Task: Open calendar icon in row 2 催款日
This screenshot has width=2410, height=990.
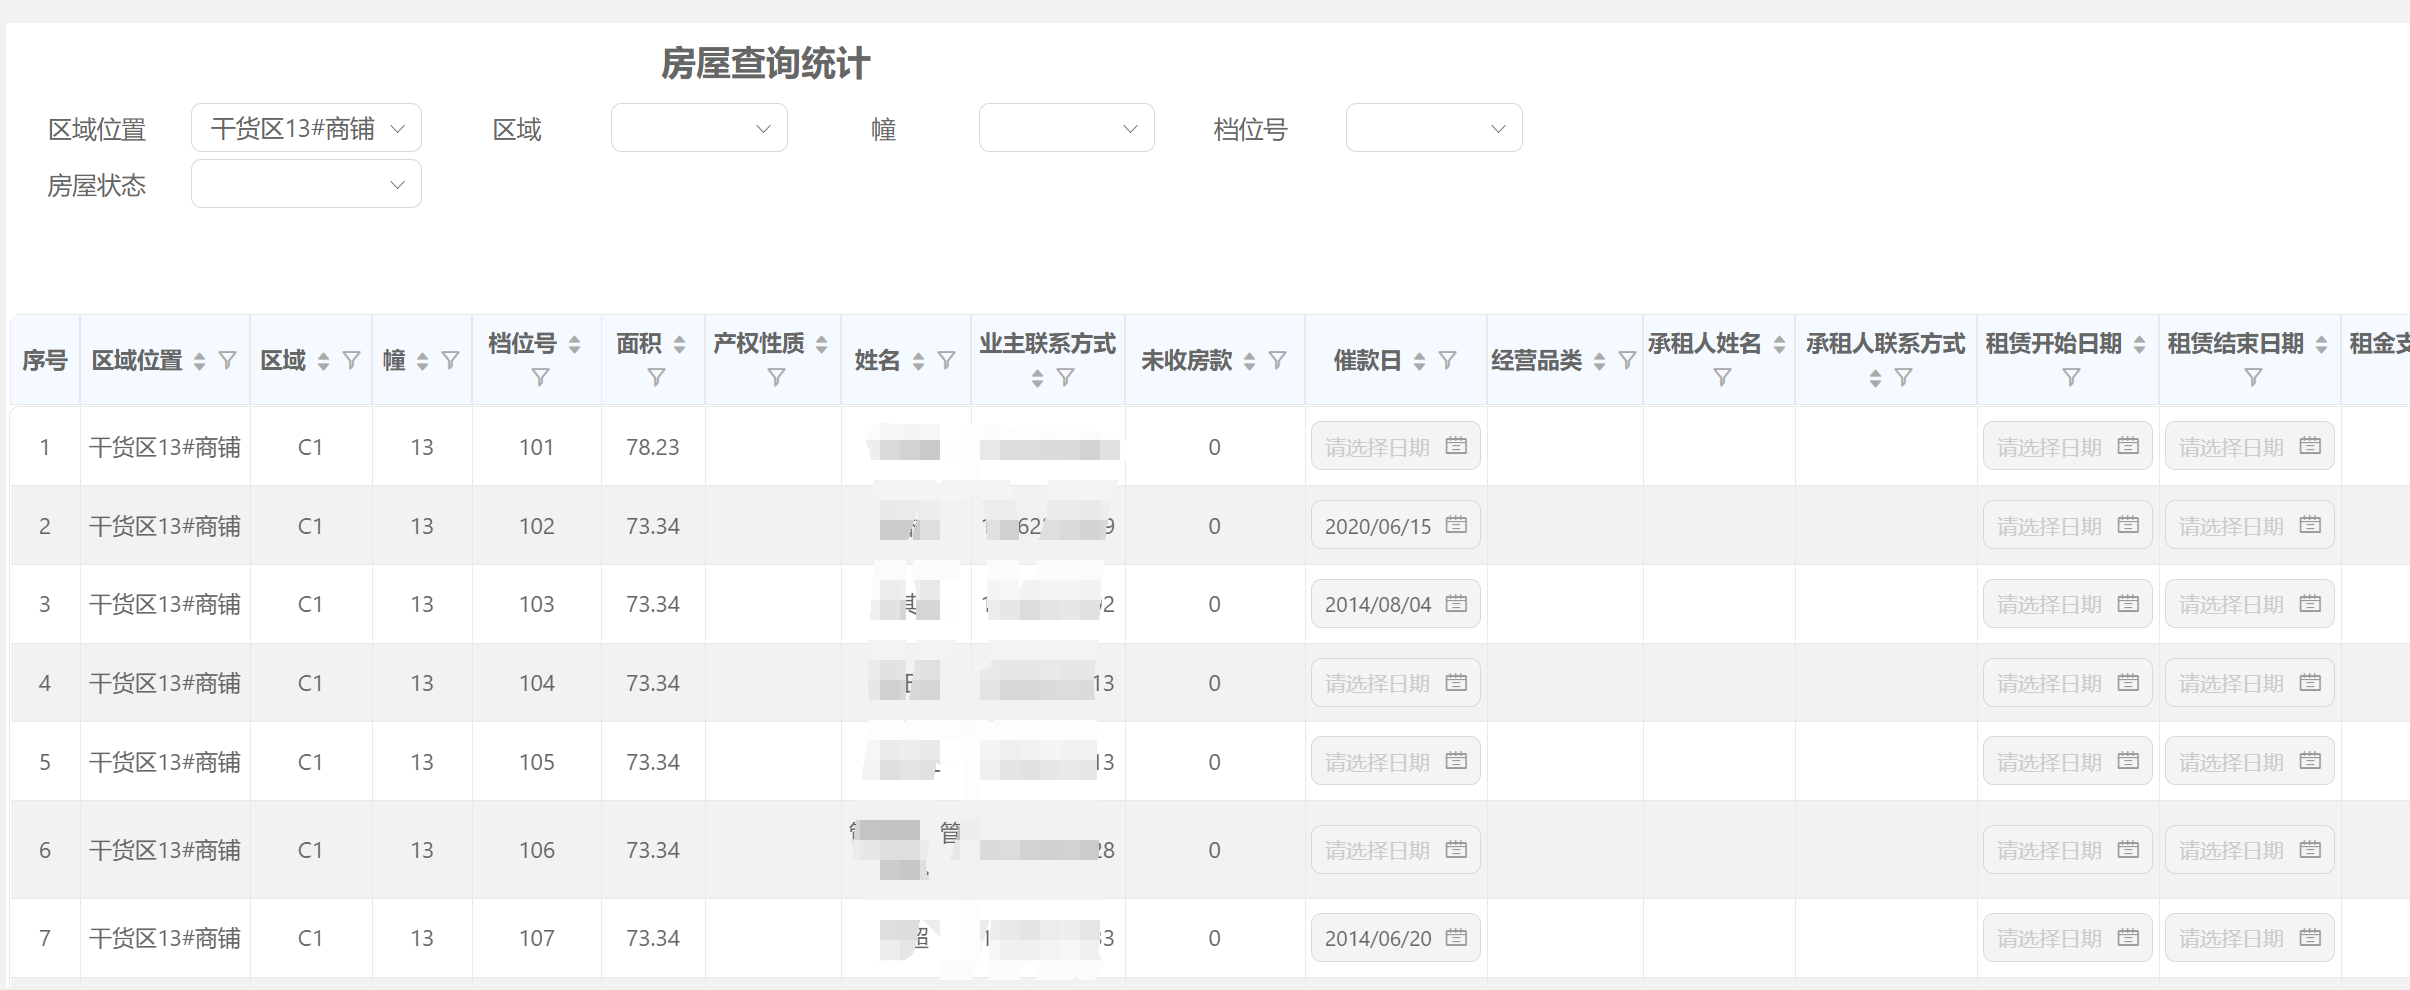Action: [1456, 524]
